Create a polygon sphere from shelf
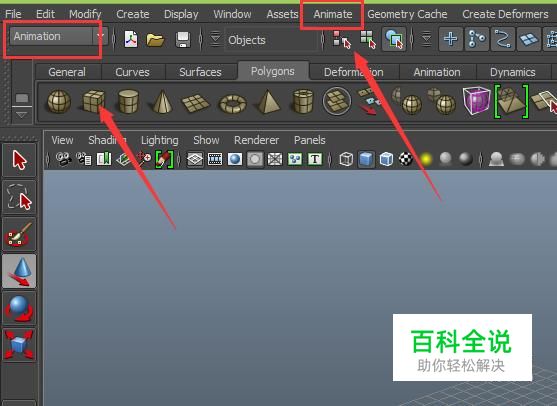Image resolution: width=557 pixels, height=406 pixels. coord(59,101)
